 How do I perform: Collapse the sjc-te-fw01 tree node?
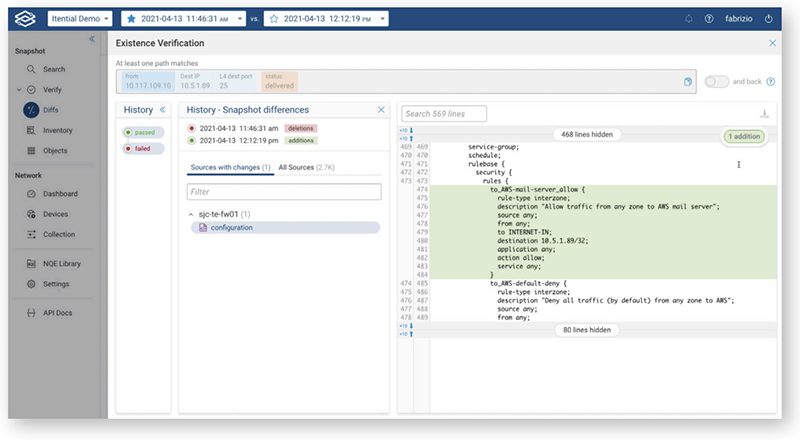coord(191,214)
